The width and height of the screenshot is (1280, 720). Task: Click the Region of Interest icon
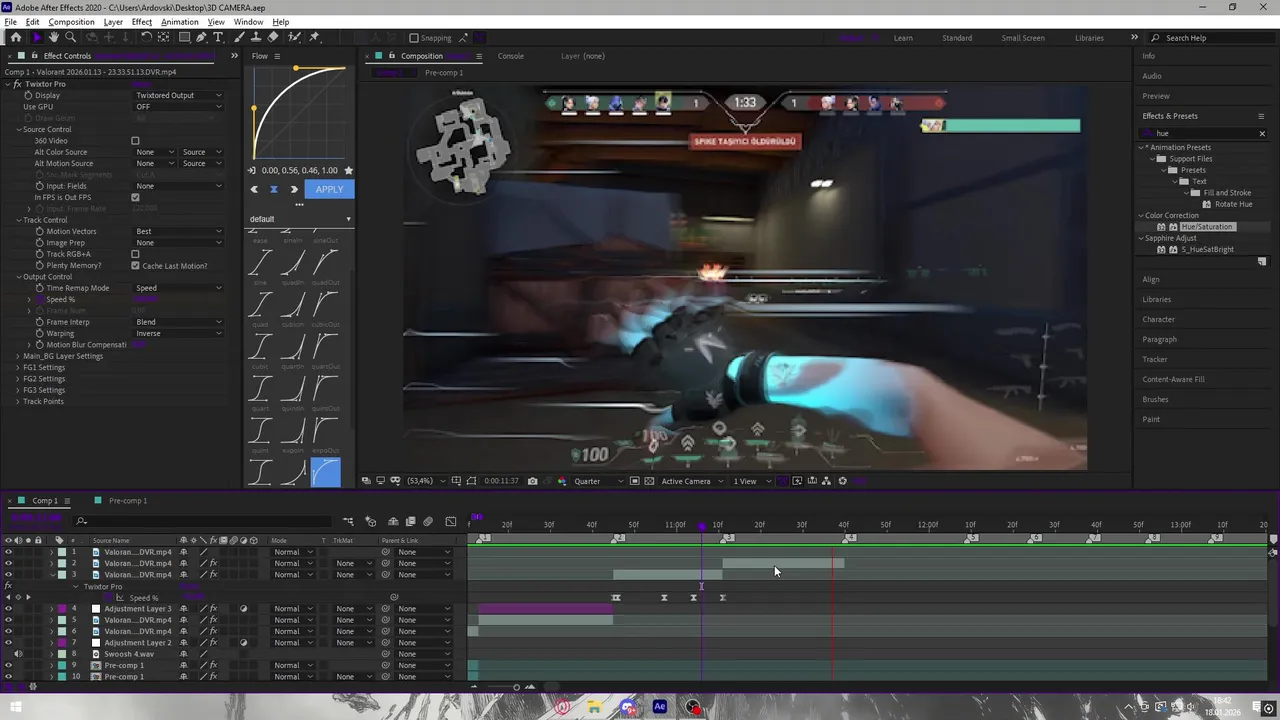pos(635,481)
